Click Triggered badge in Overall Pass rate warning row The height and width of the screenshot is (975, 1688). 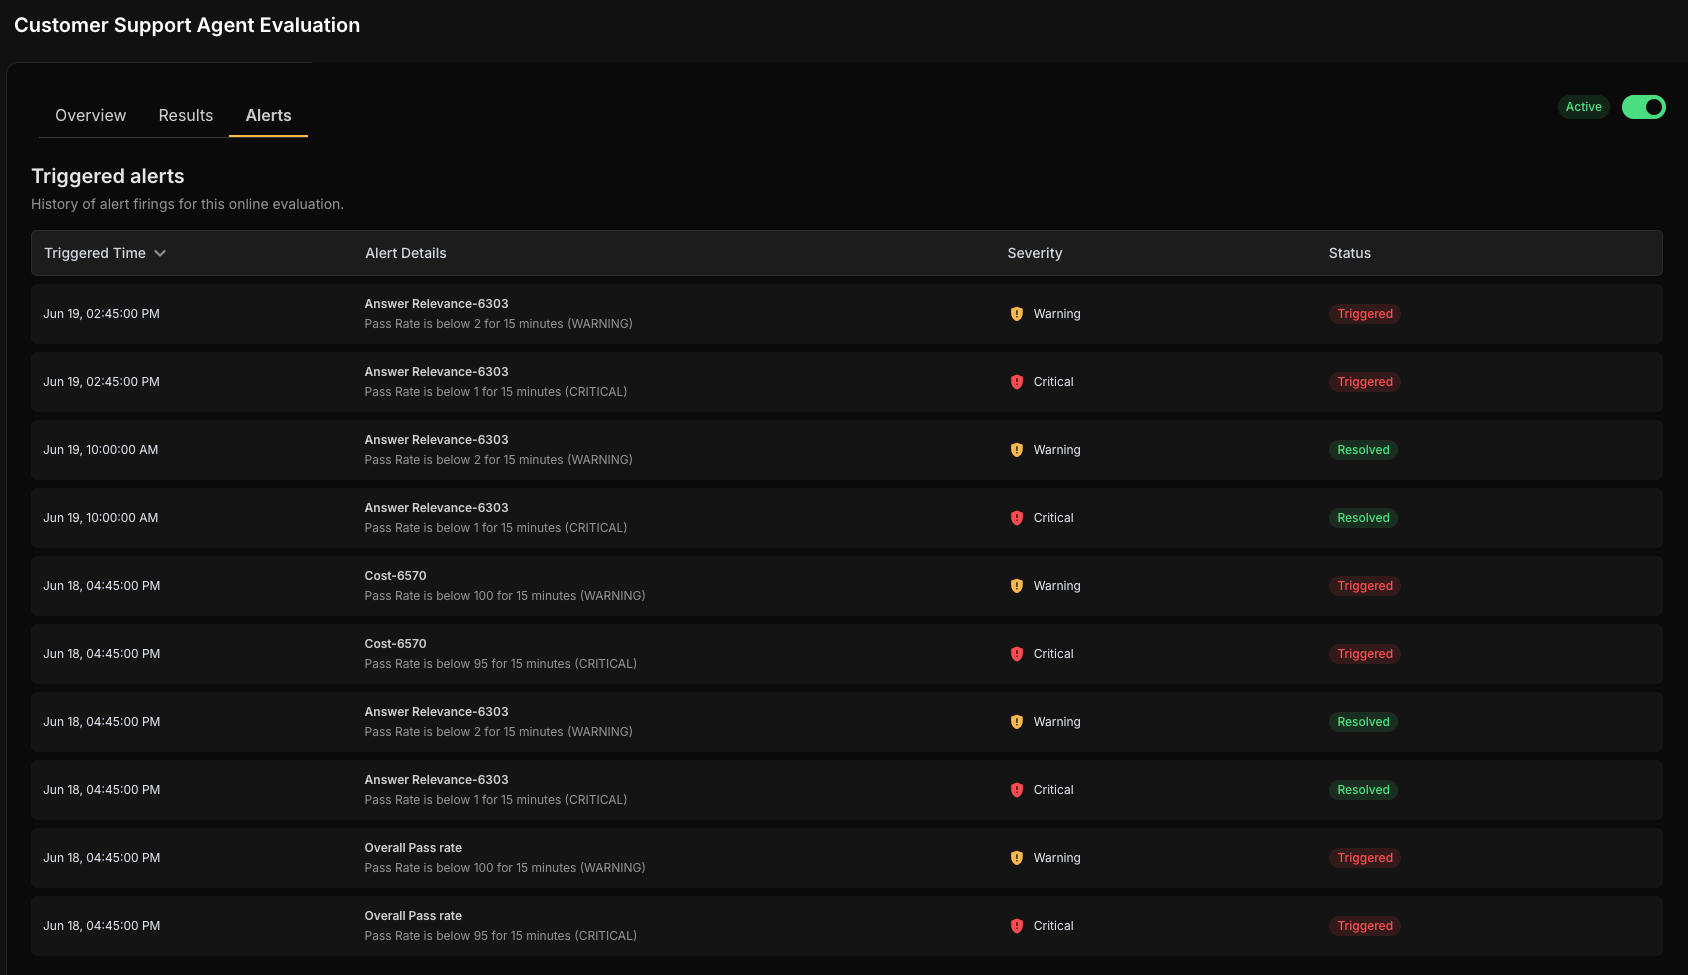click(x=1365, y=858)
